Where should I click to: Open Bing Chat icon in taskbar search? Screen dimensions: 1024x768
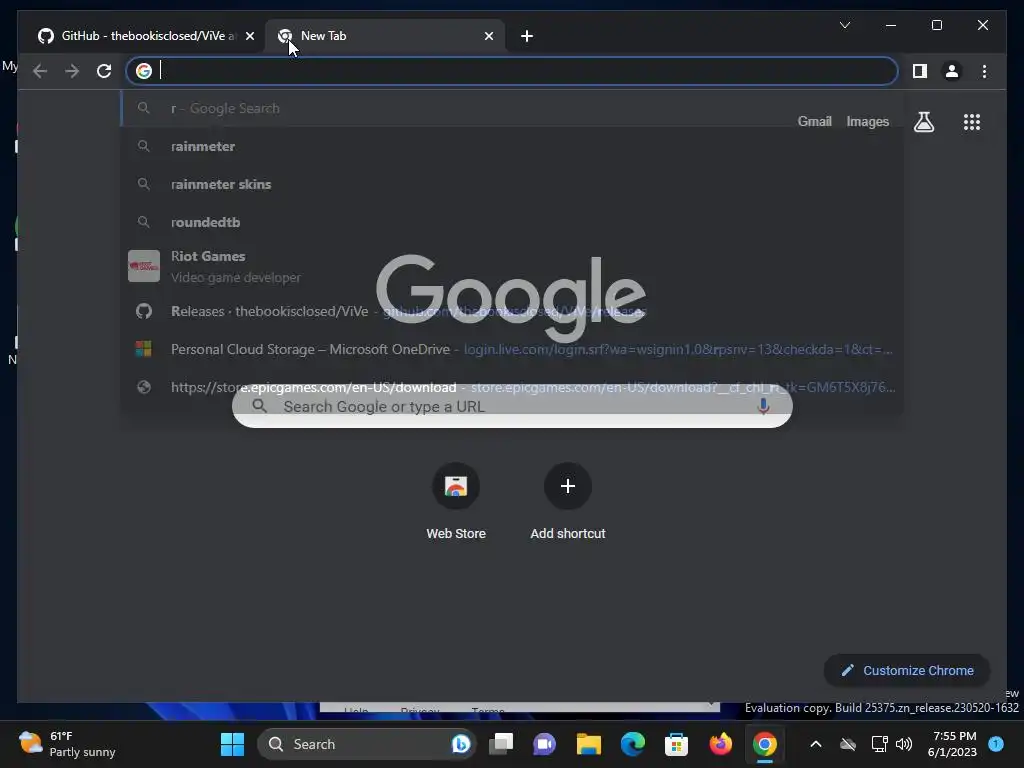(x=460, y=744)
